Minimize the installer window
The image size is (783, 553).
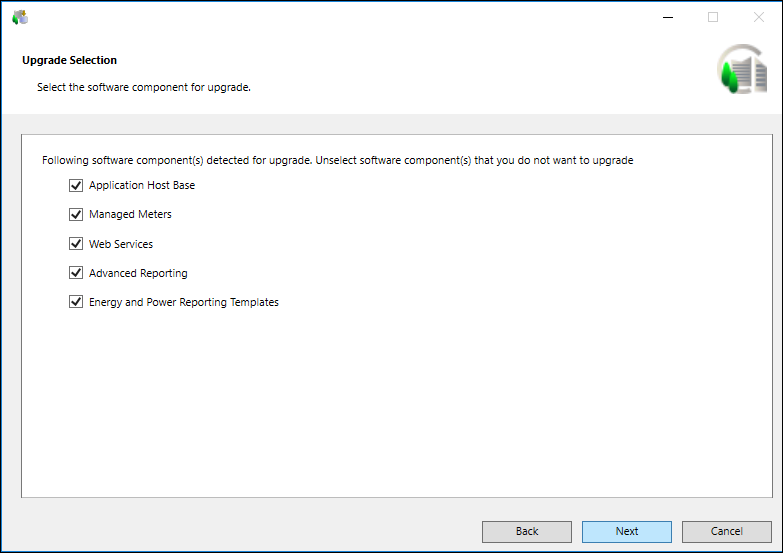(x=667, y=17)
